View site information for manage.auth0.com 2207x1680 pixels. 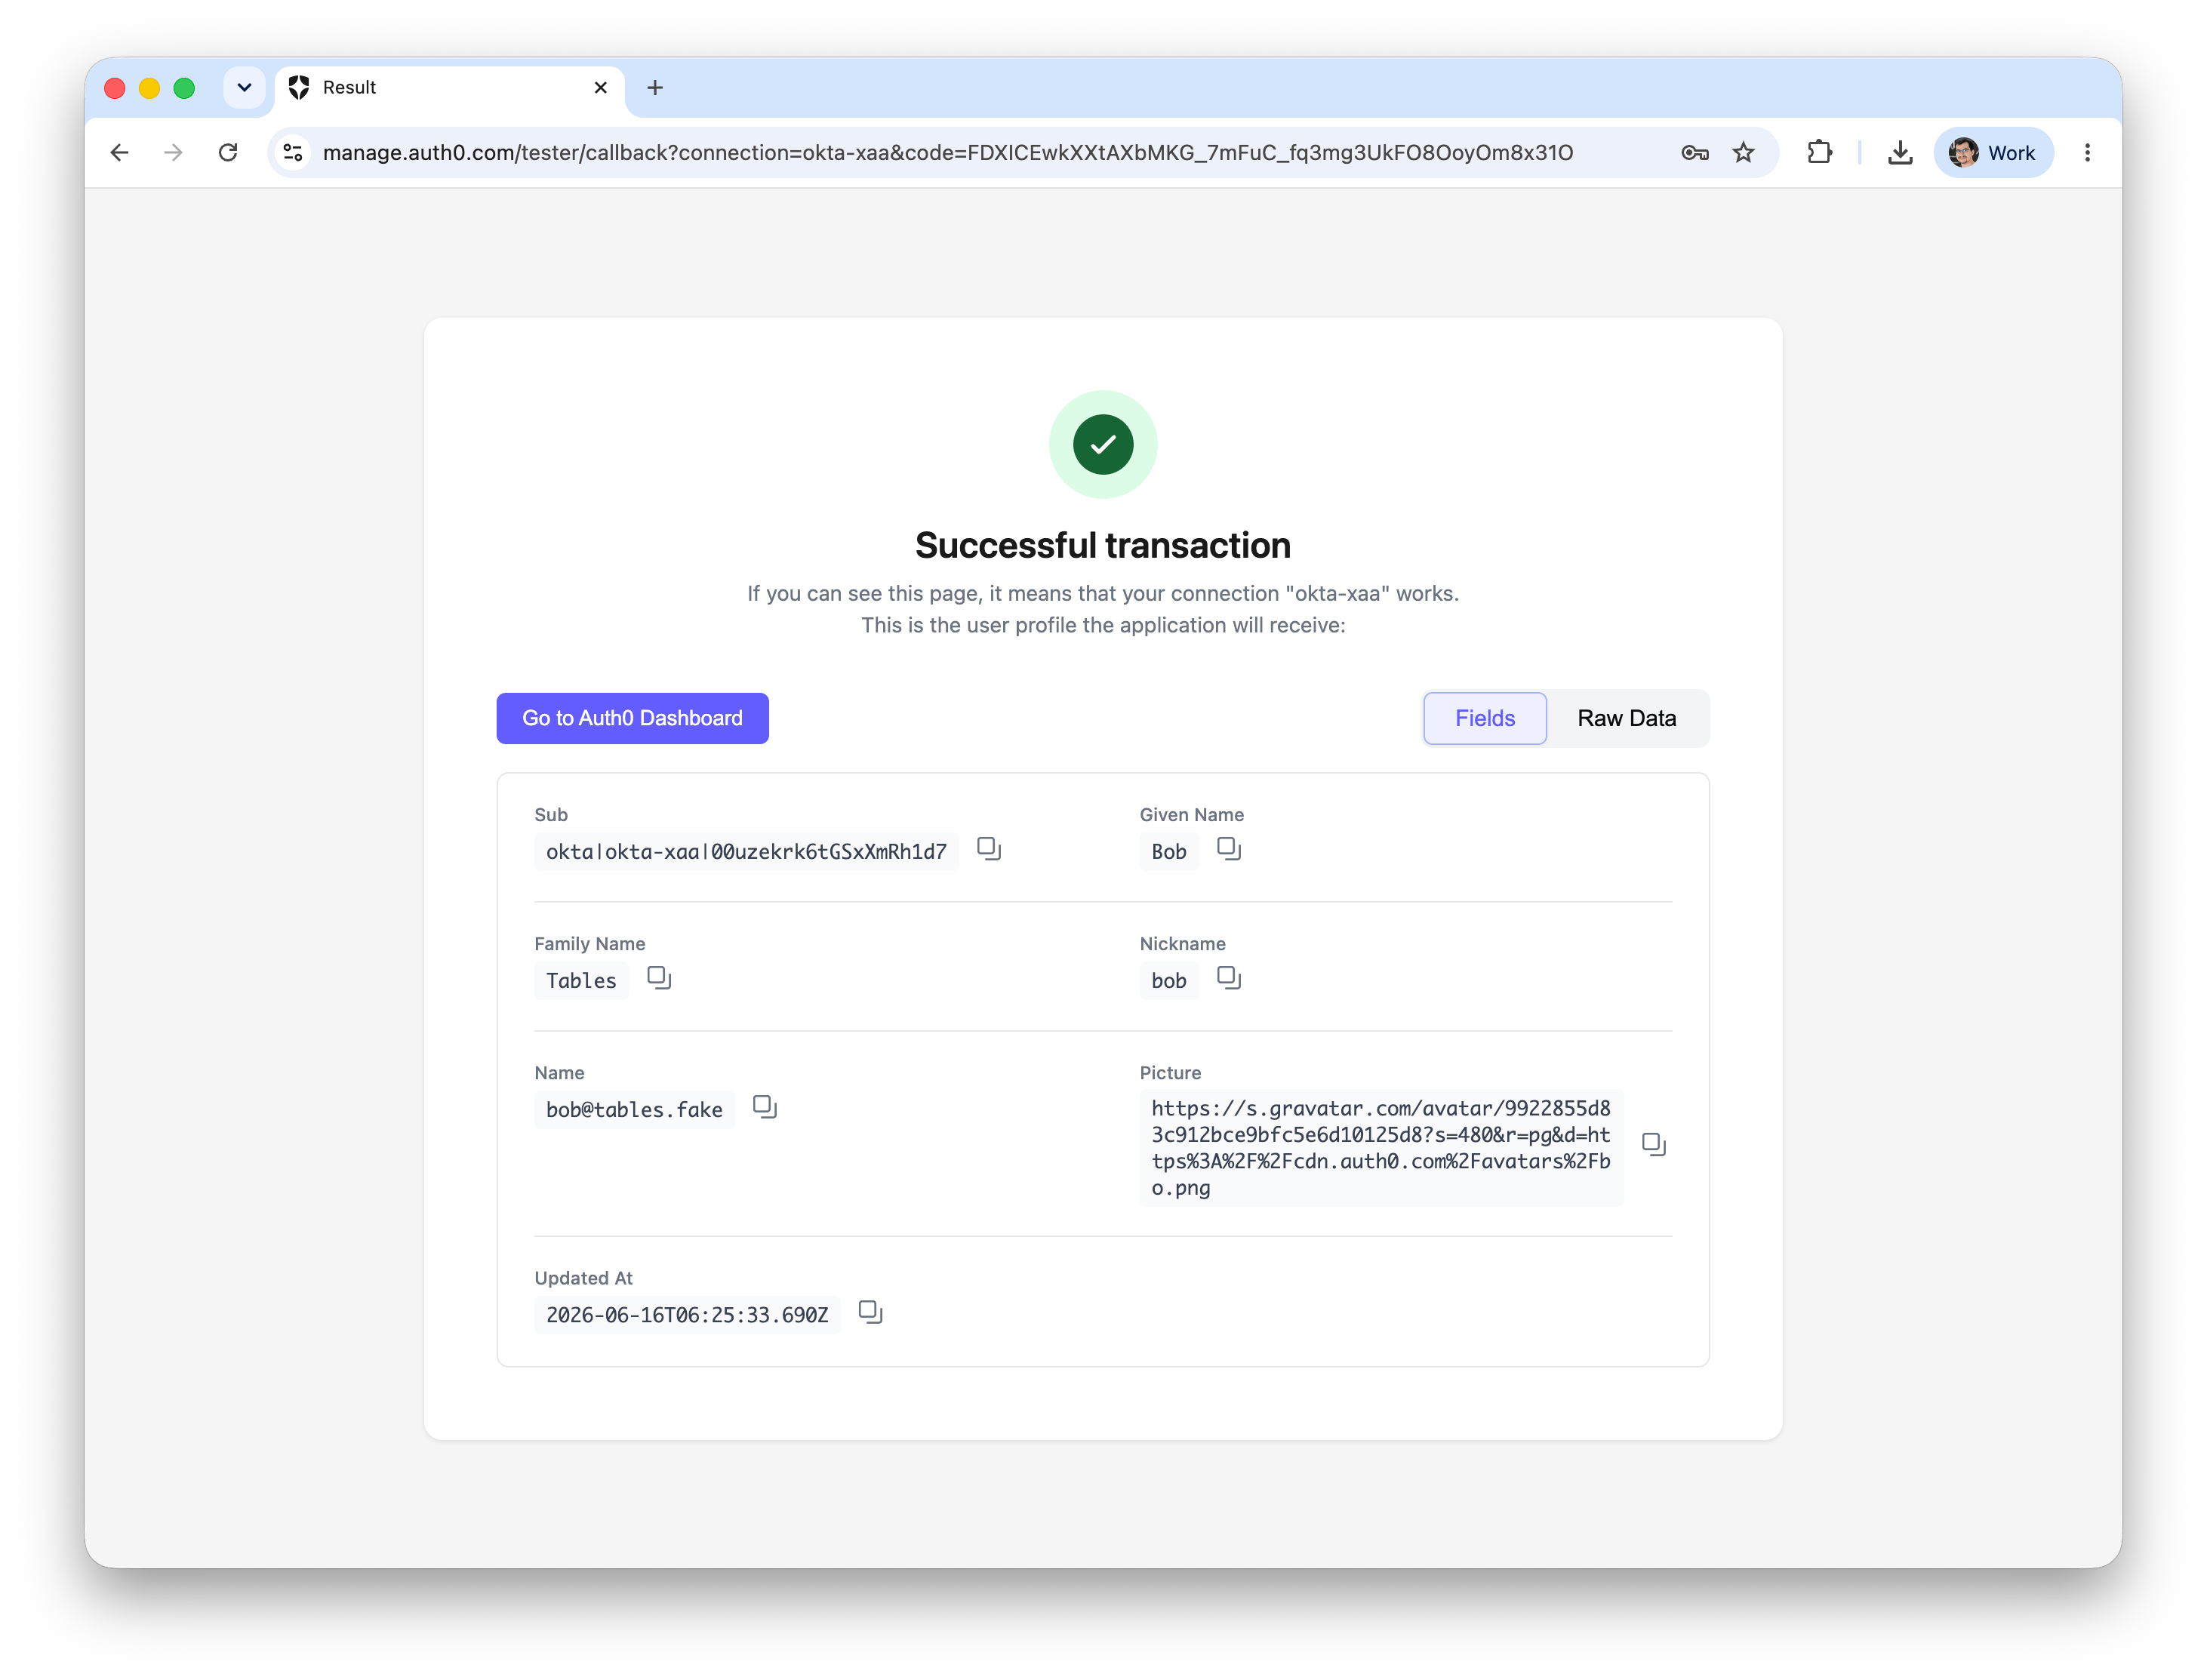tap(293, 152)
